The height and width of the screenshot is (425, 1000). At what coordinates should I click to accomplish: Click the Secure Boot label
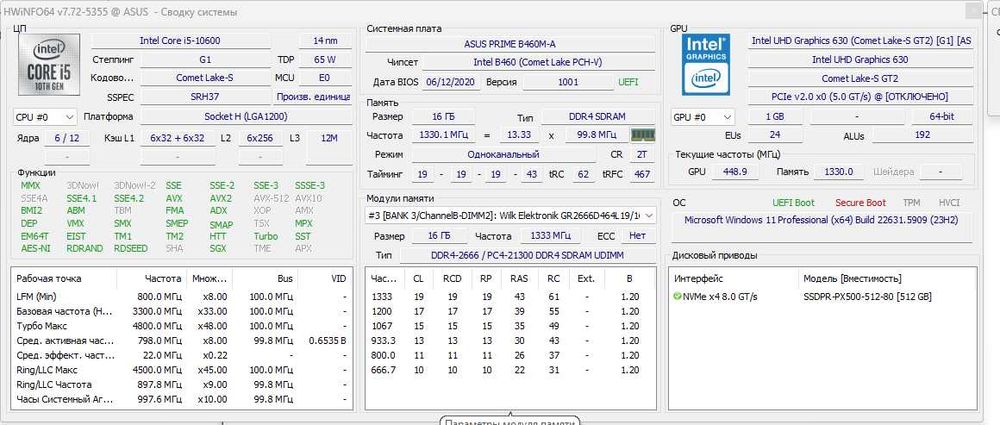coord(860,203)
